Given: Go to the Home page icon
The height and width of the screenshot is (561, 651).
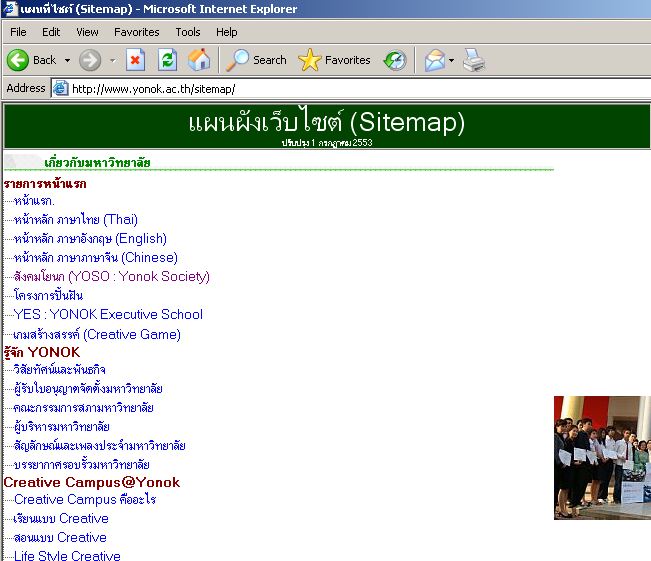Looking at the screenshot, I should pos(199,60).
